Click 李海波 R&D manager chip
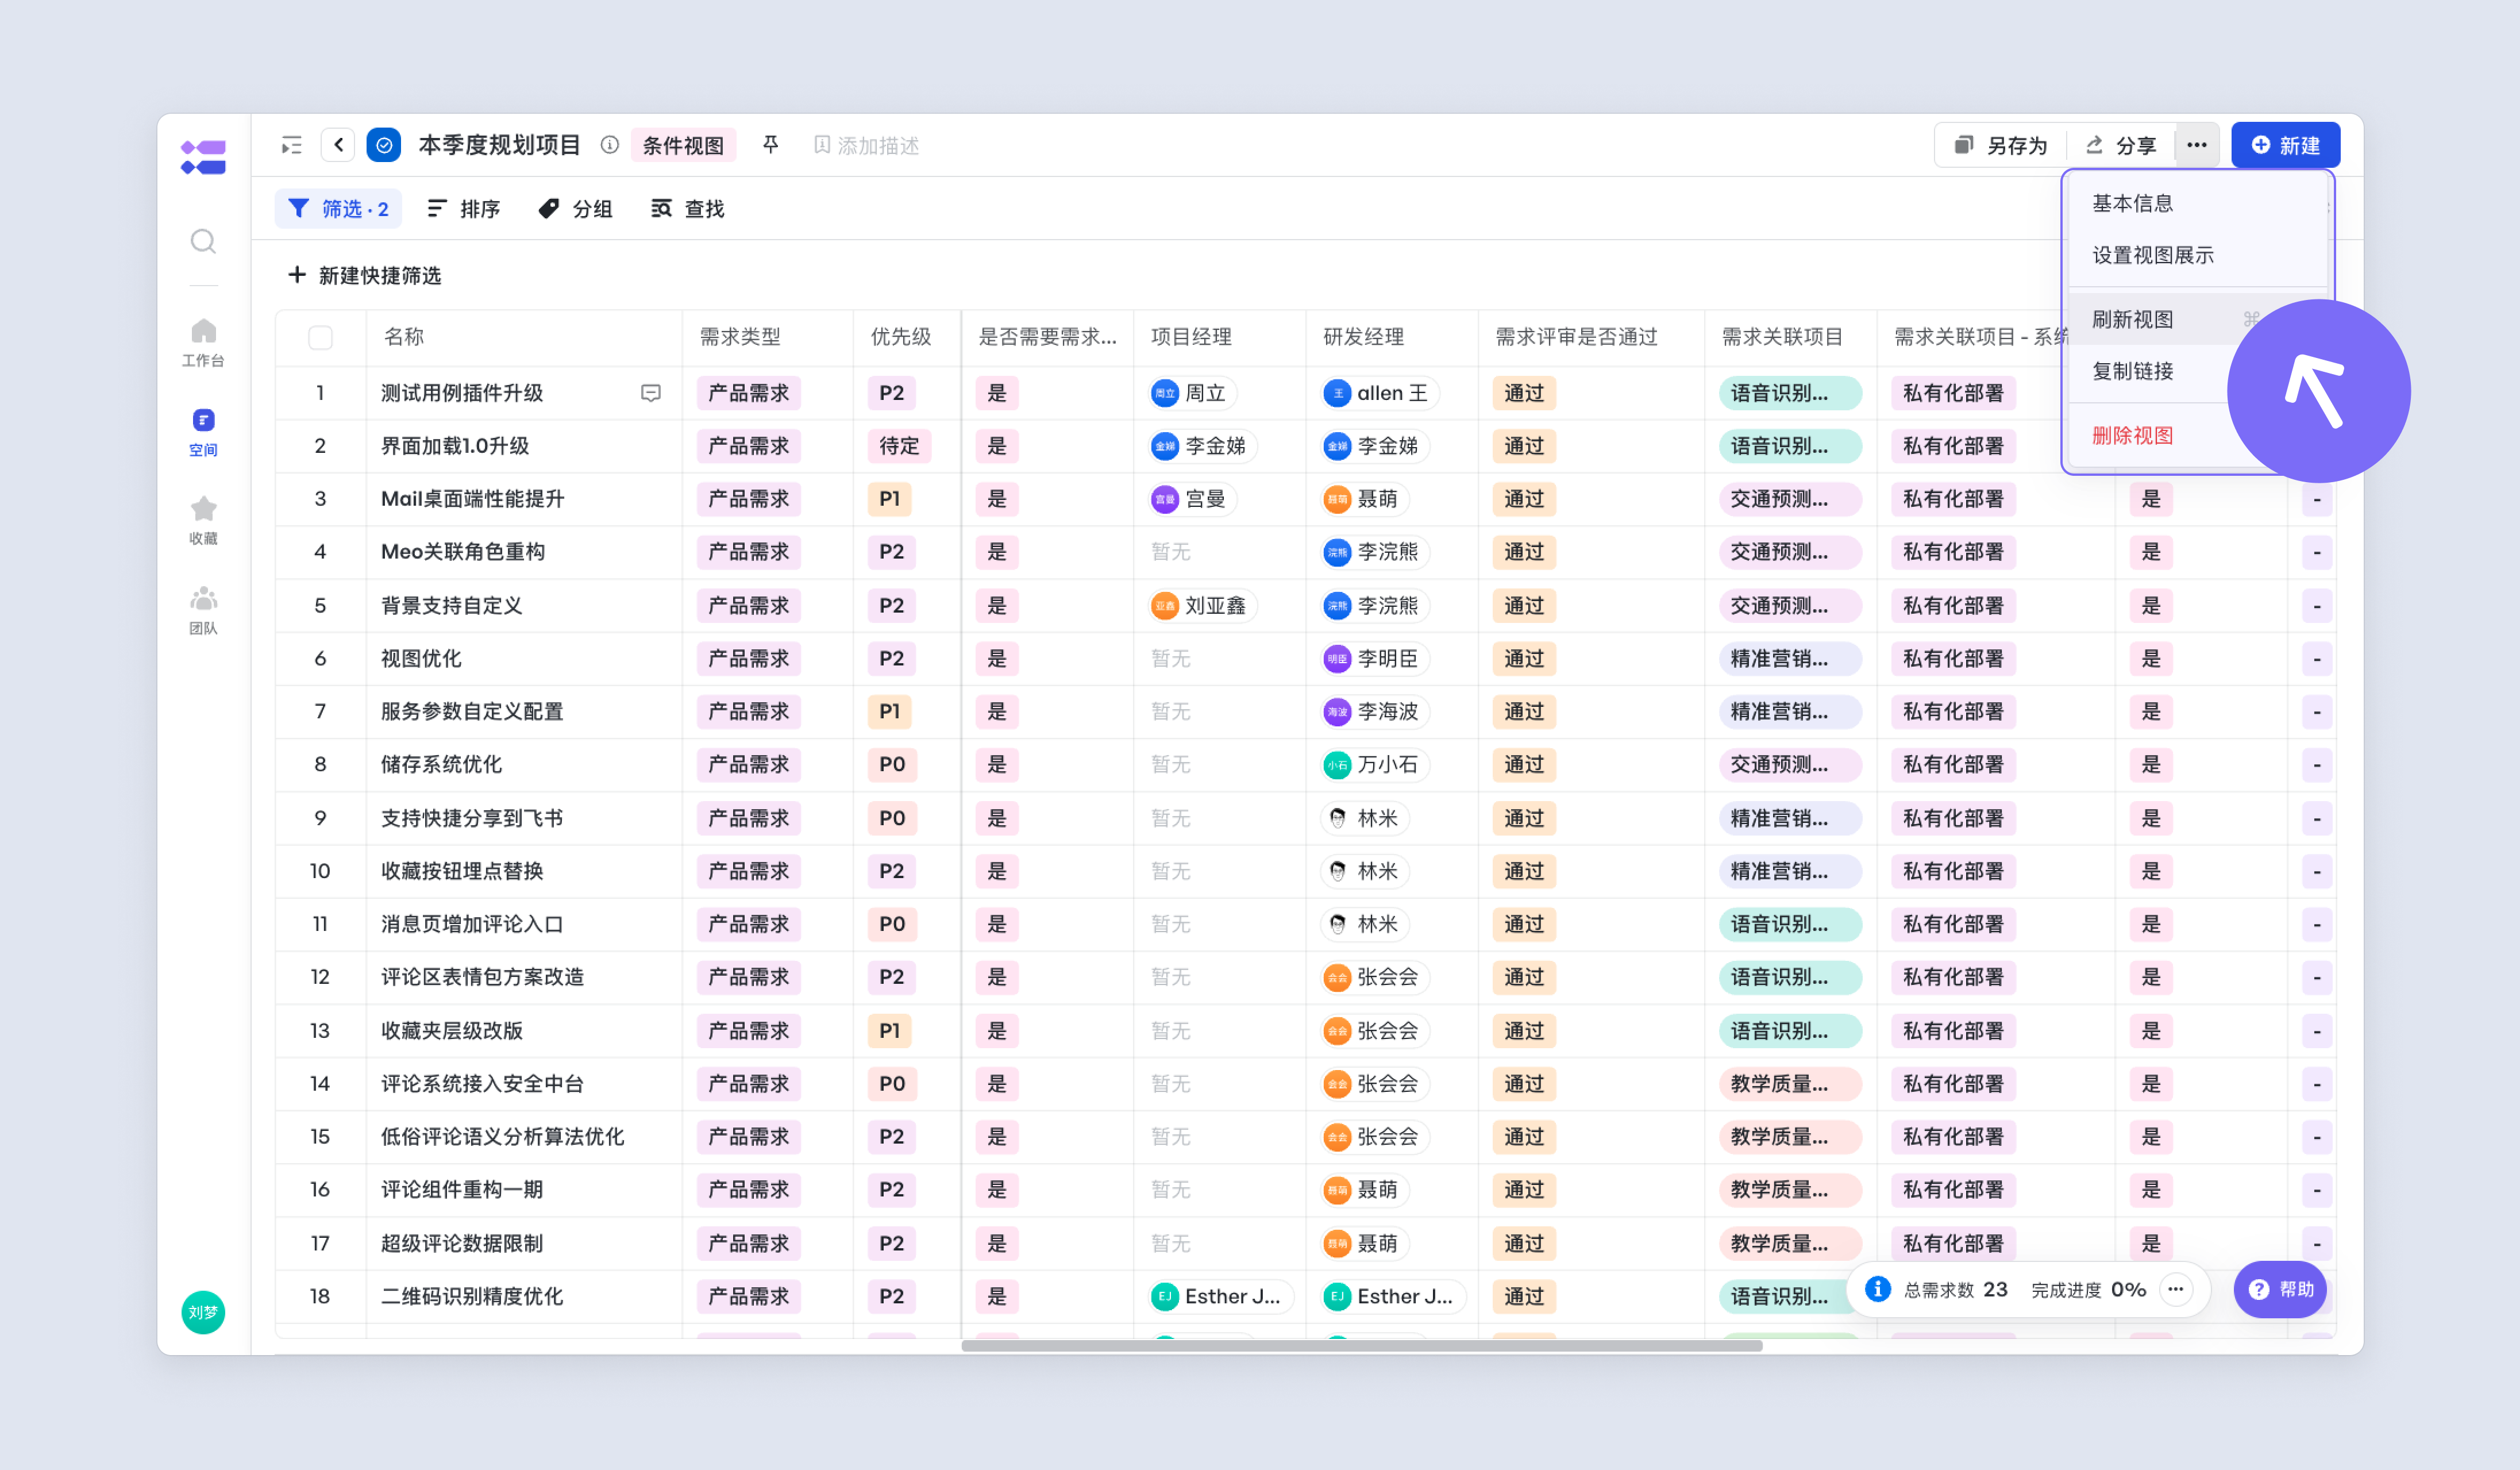The width and height of the screenshot is (2520, 1470). [x=1374, y=711]
